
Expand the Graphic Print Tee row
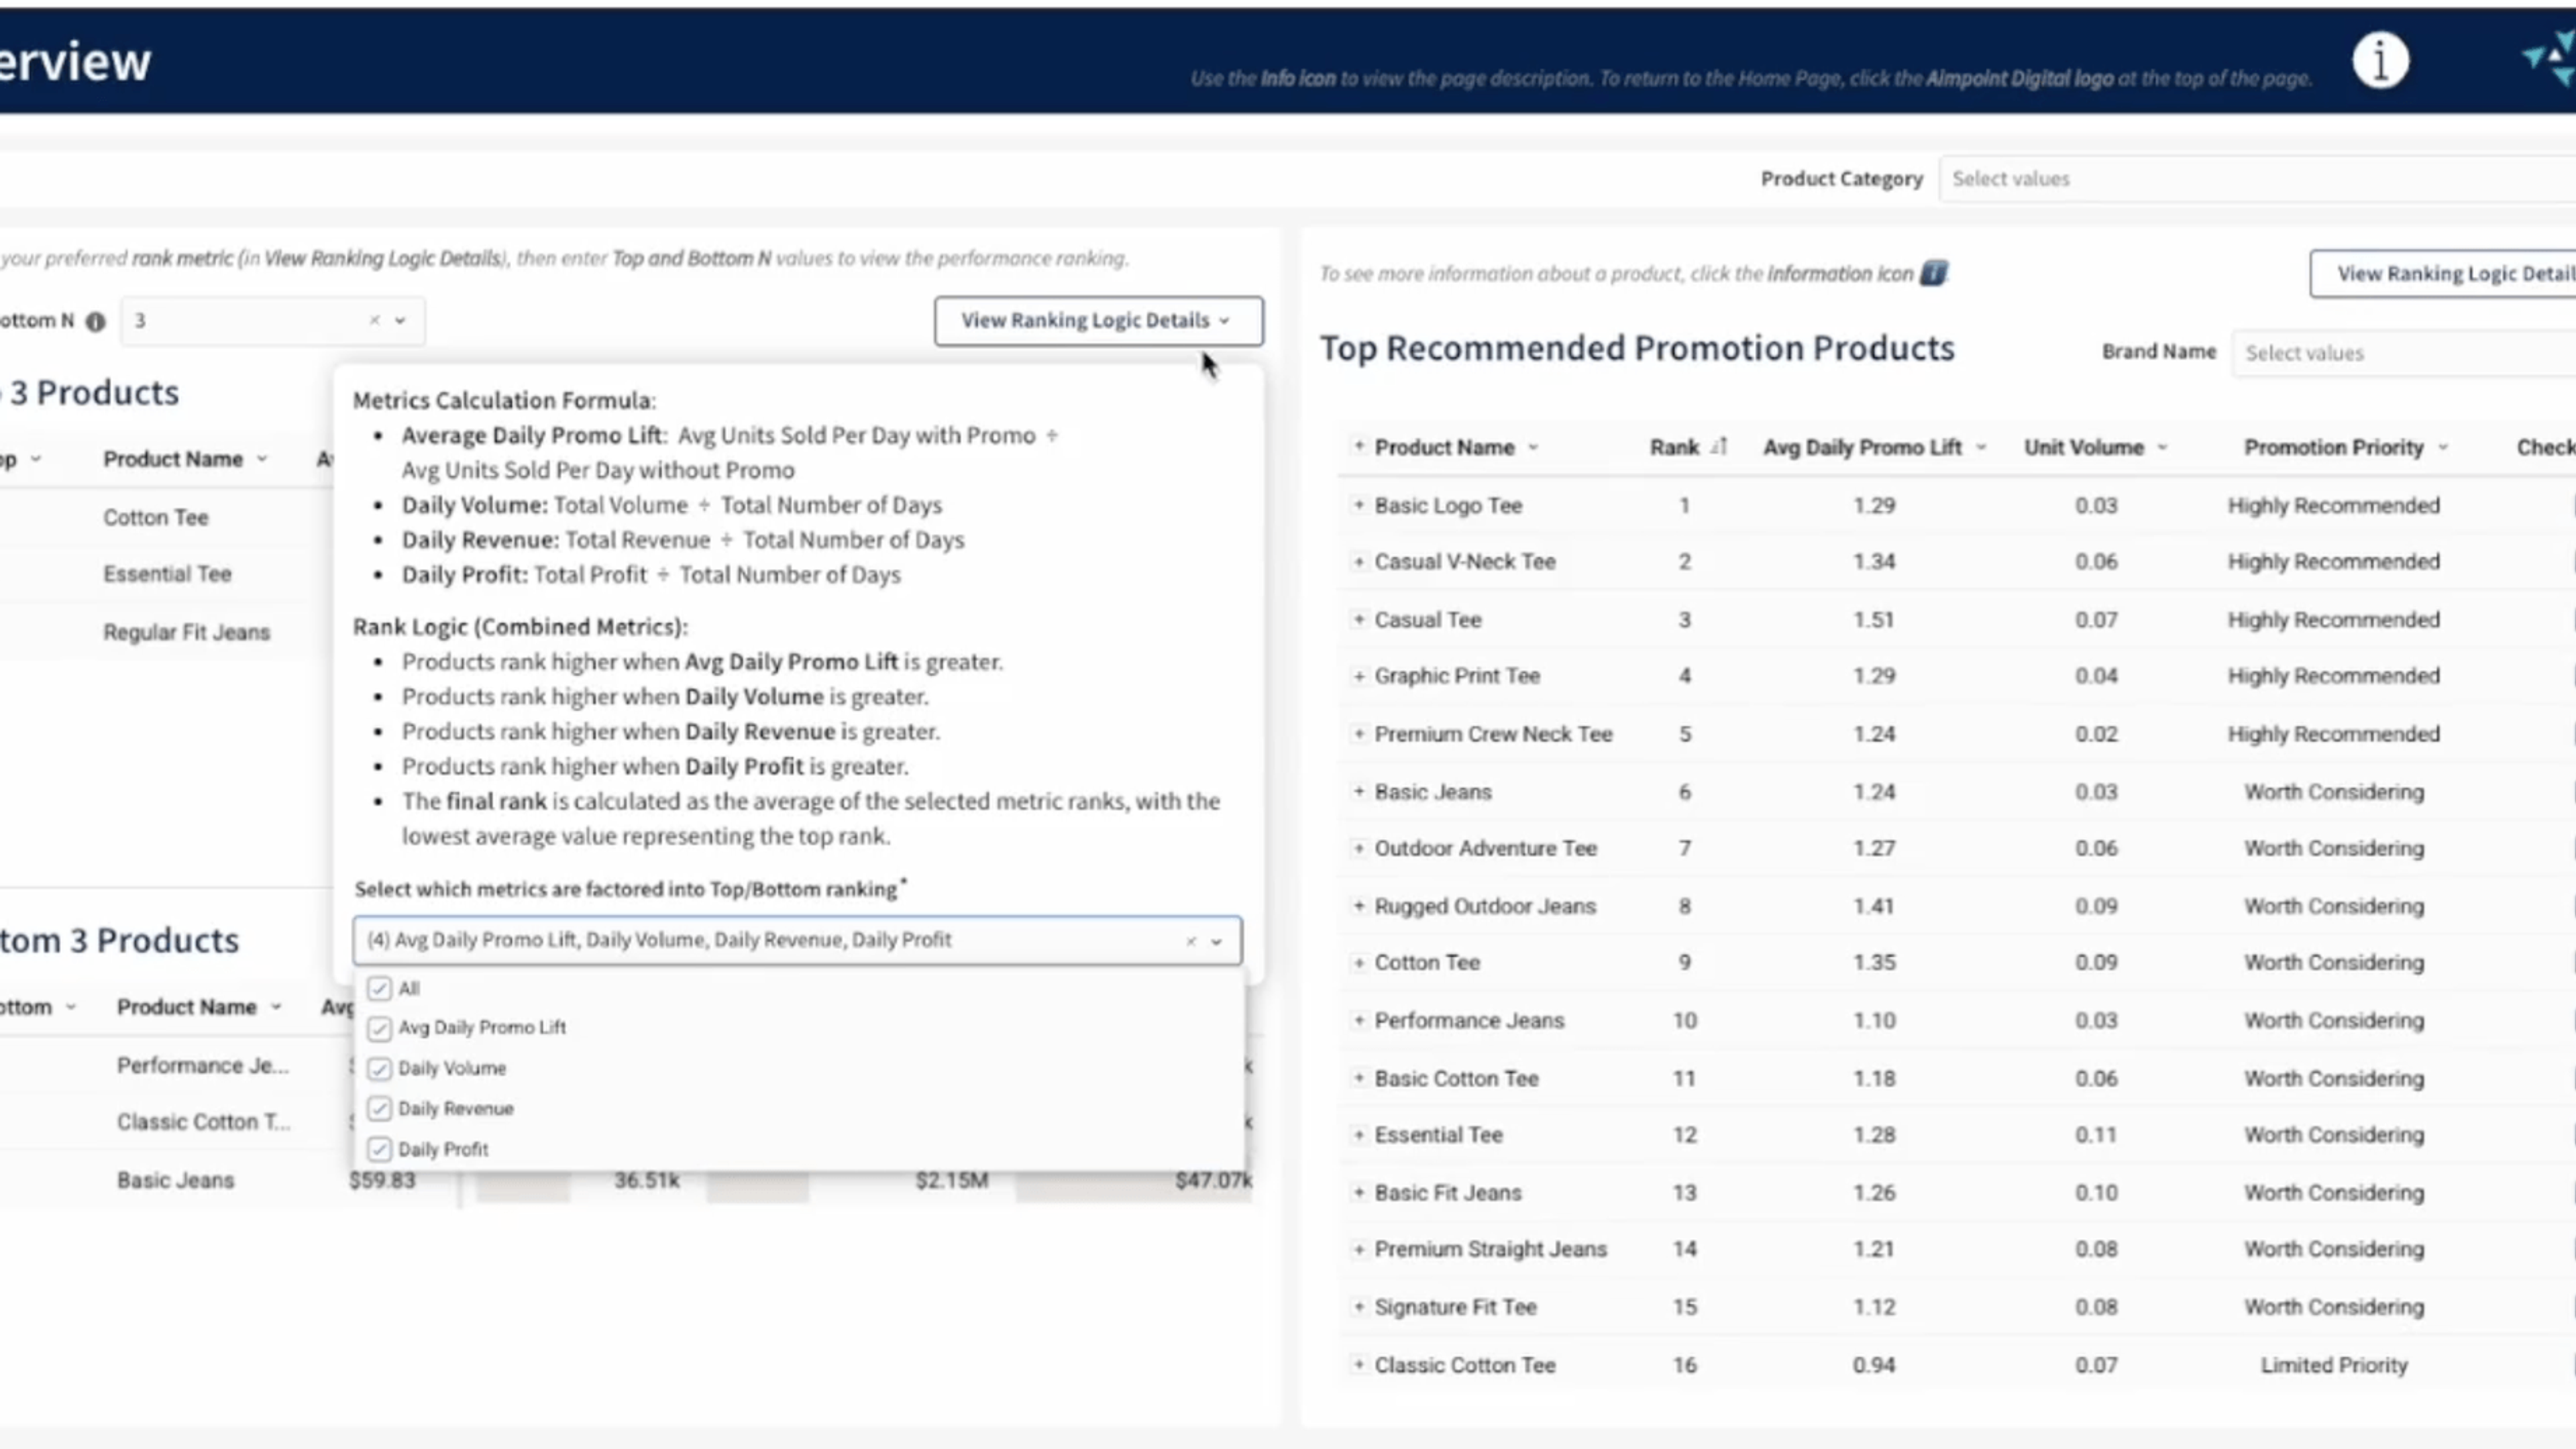pyautogui.click(x=1358, y=676)
